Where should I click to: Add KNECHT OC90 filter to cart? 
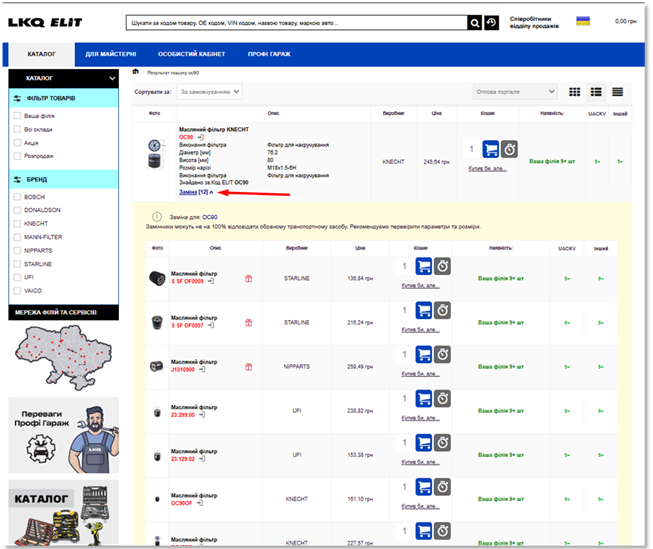[x=490, y=149]
